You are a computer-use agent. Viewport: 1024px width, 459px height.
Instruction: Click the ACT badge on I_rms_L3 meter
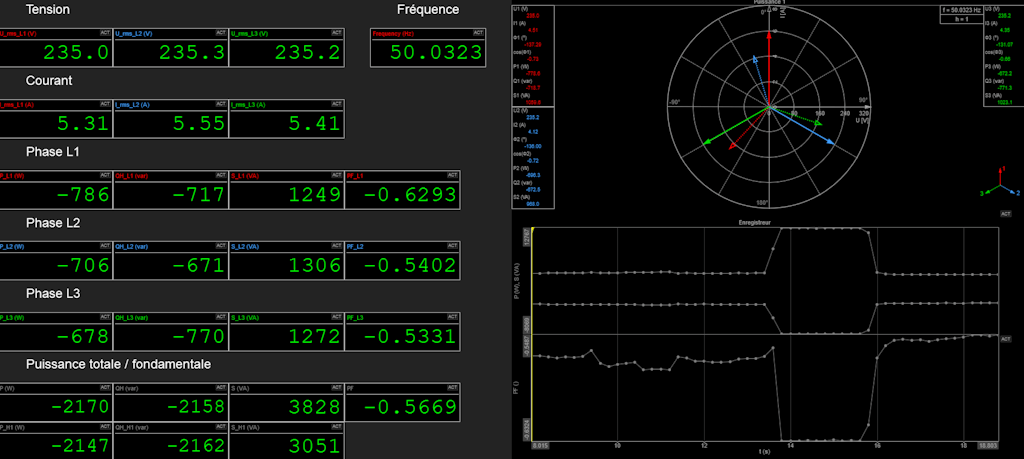pyautogui.click(x=337, y=103)
